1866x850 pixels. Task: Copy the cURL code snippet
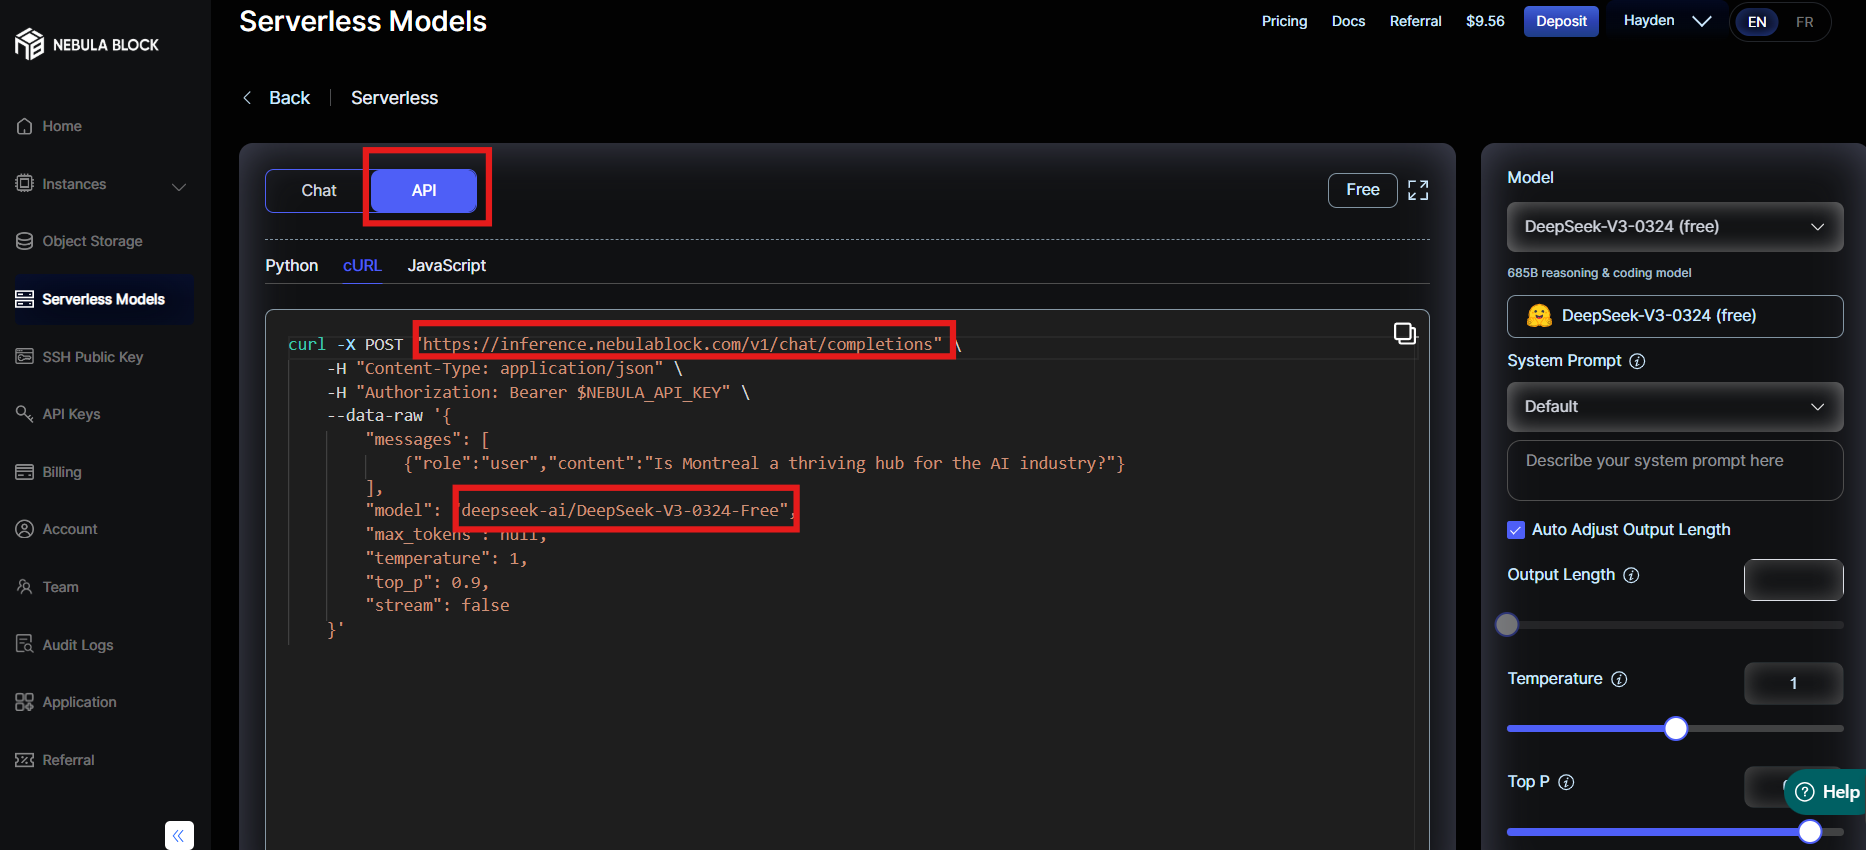(x=1405, y=333)
